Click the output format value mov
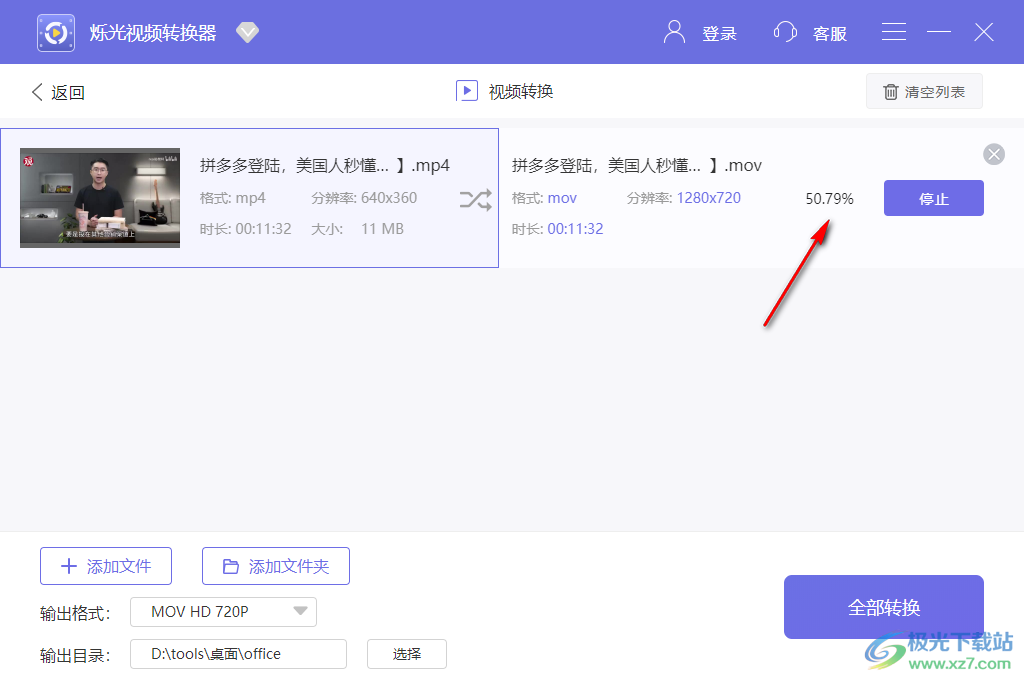Screen dimensions: 1024x680 click(562, 198)
